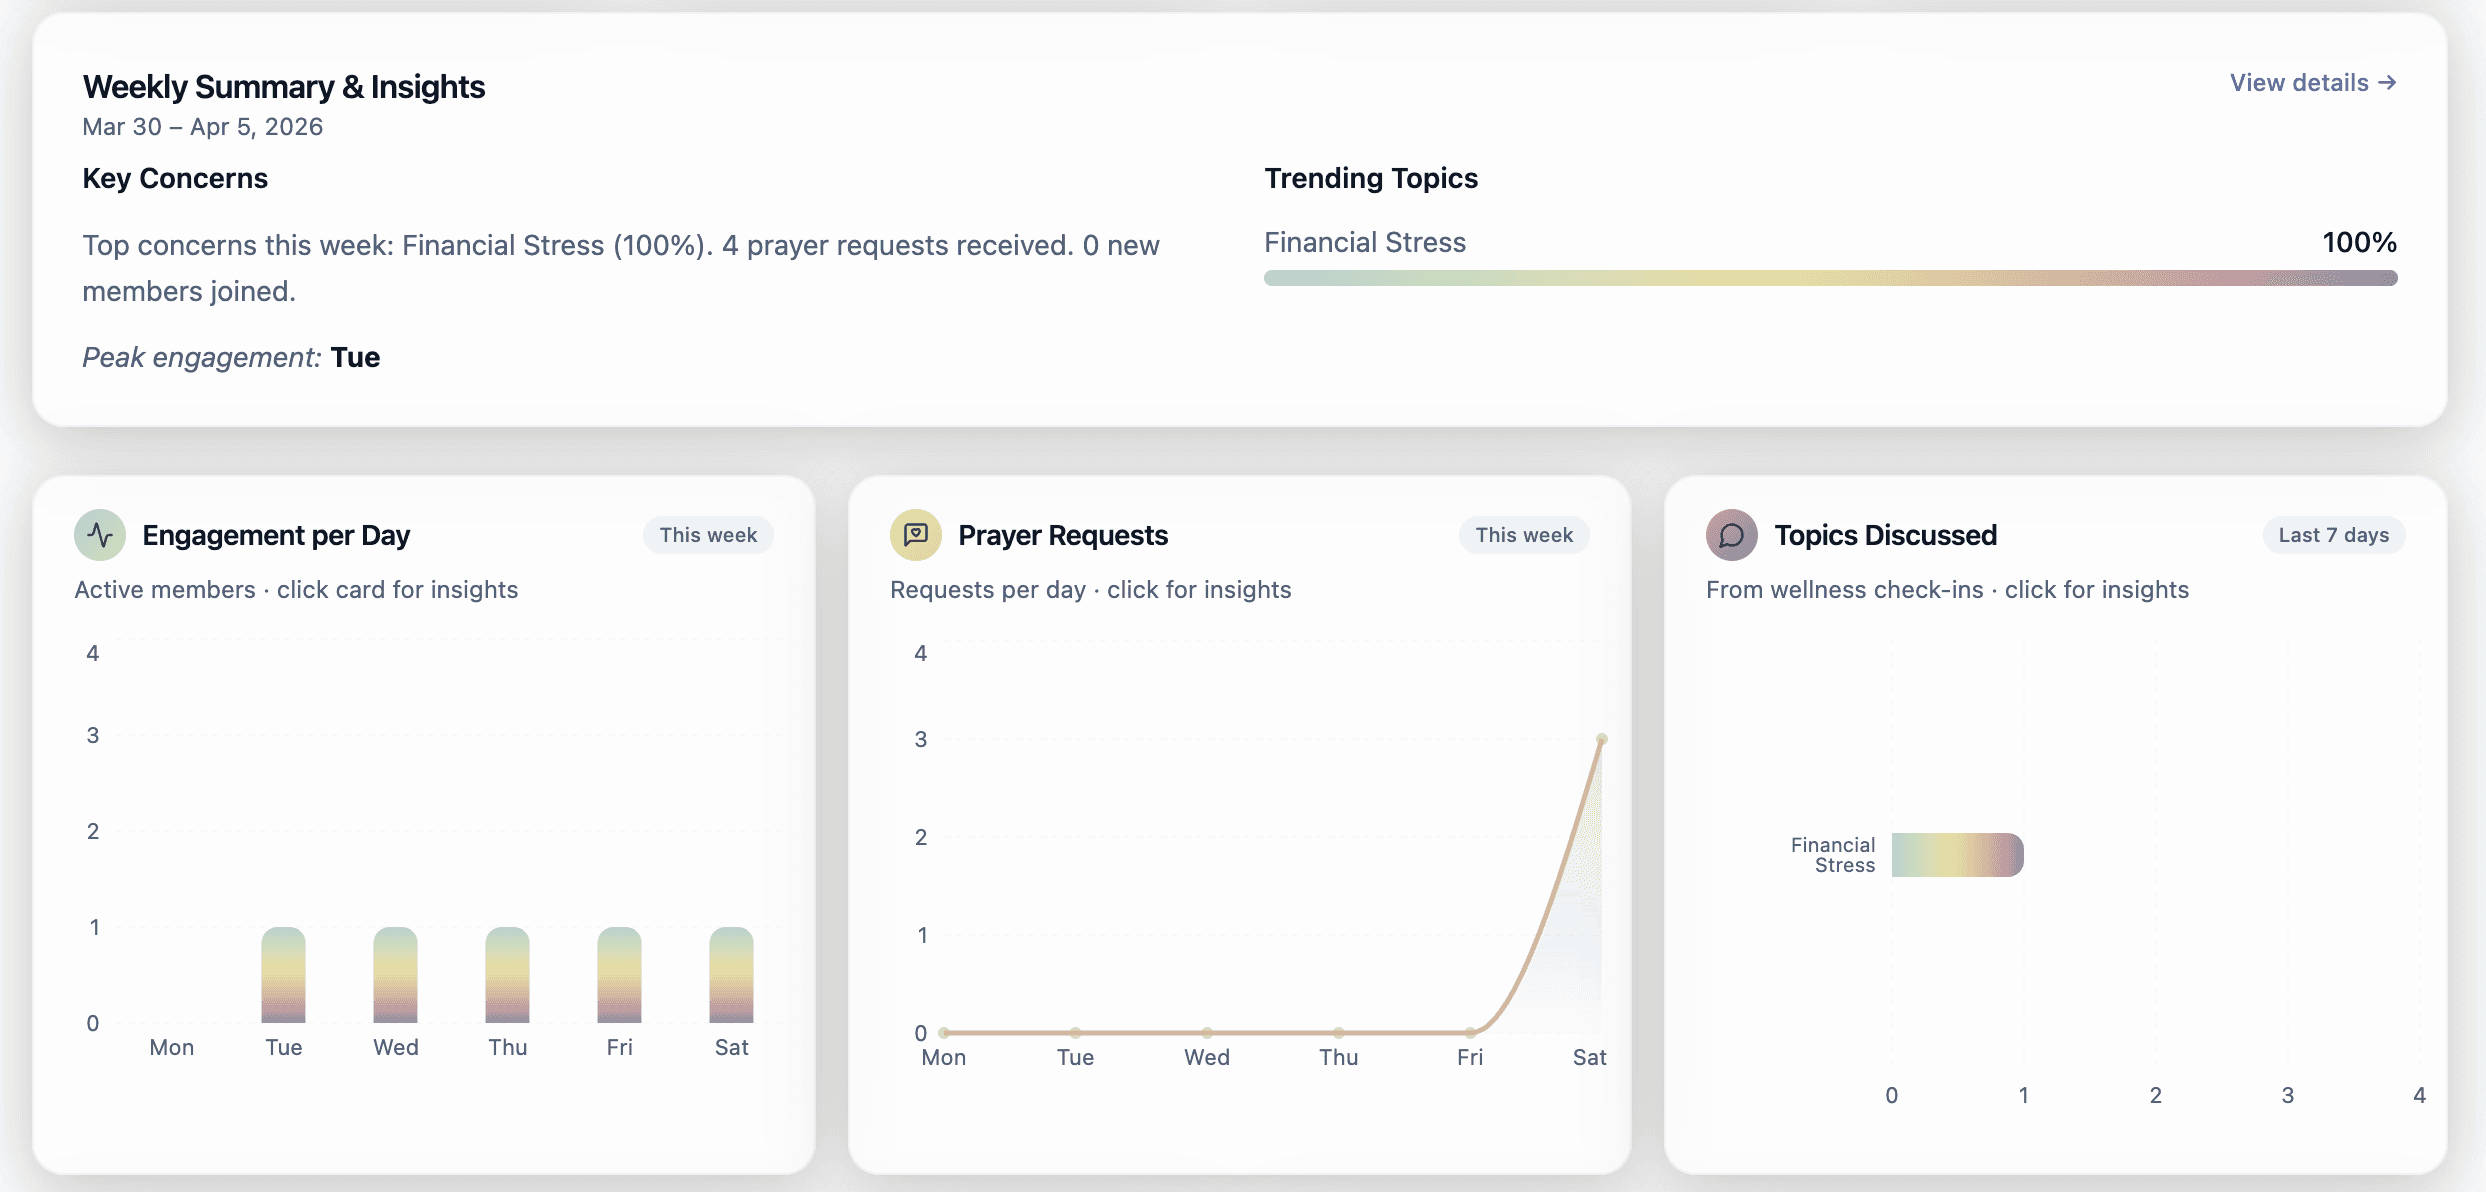This screenshot has width=2486, height=1192.
Task: Select the Thu bar in Engagement chart
Action: coord(507,975)
